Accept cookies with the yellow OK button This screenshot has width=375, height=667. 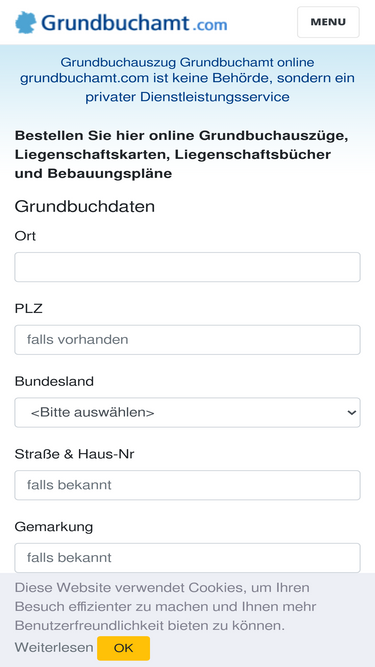pos(123,648)
